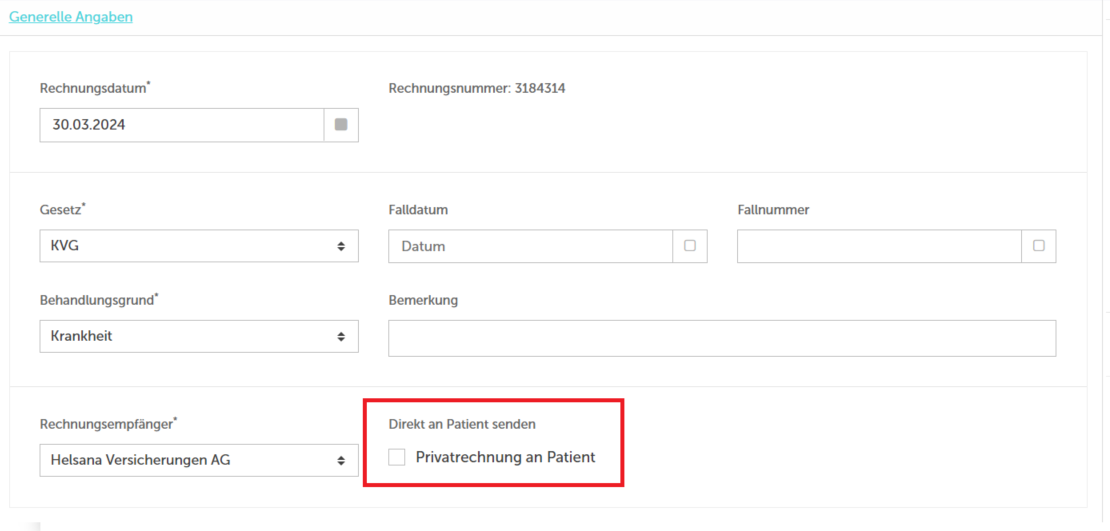Focus the Fallnummer text field
Screen dimensions: 1110x531
(x=879, y=246)
